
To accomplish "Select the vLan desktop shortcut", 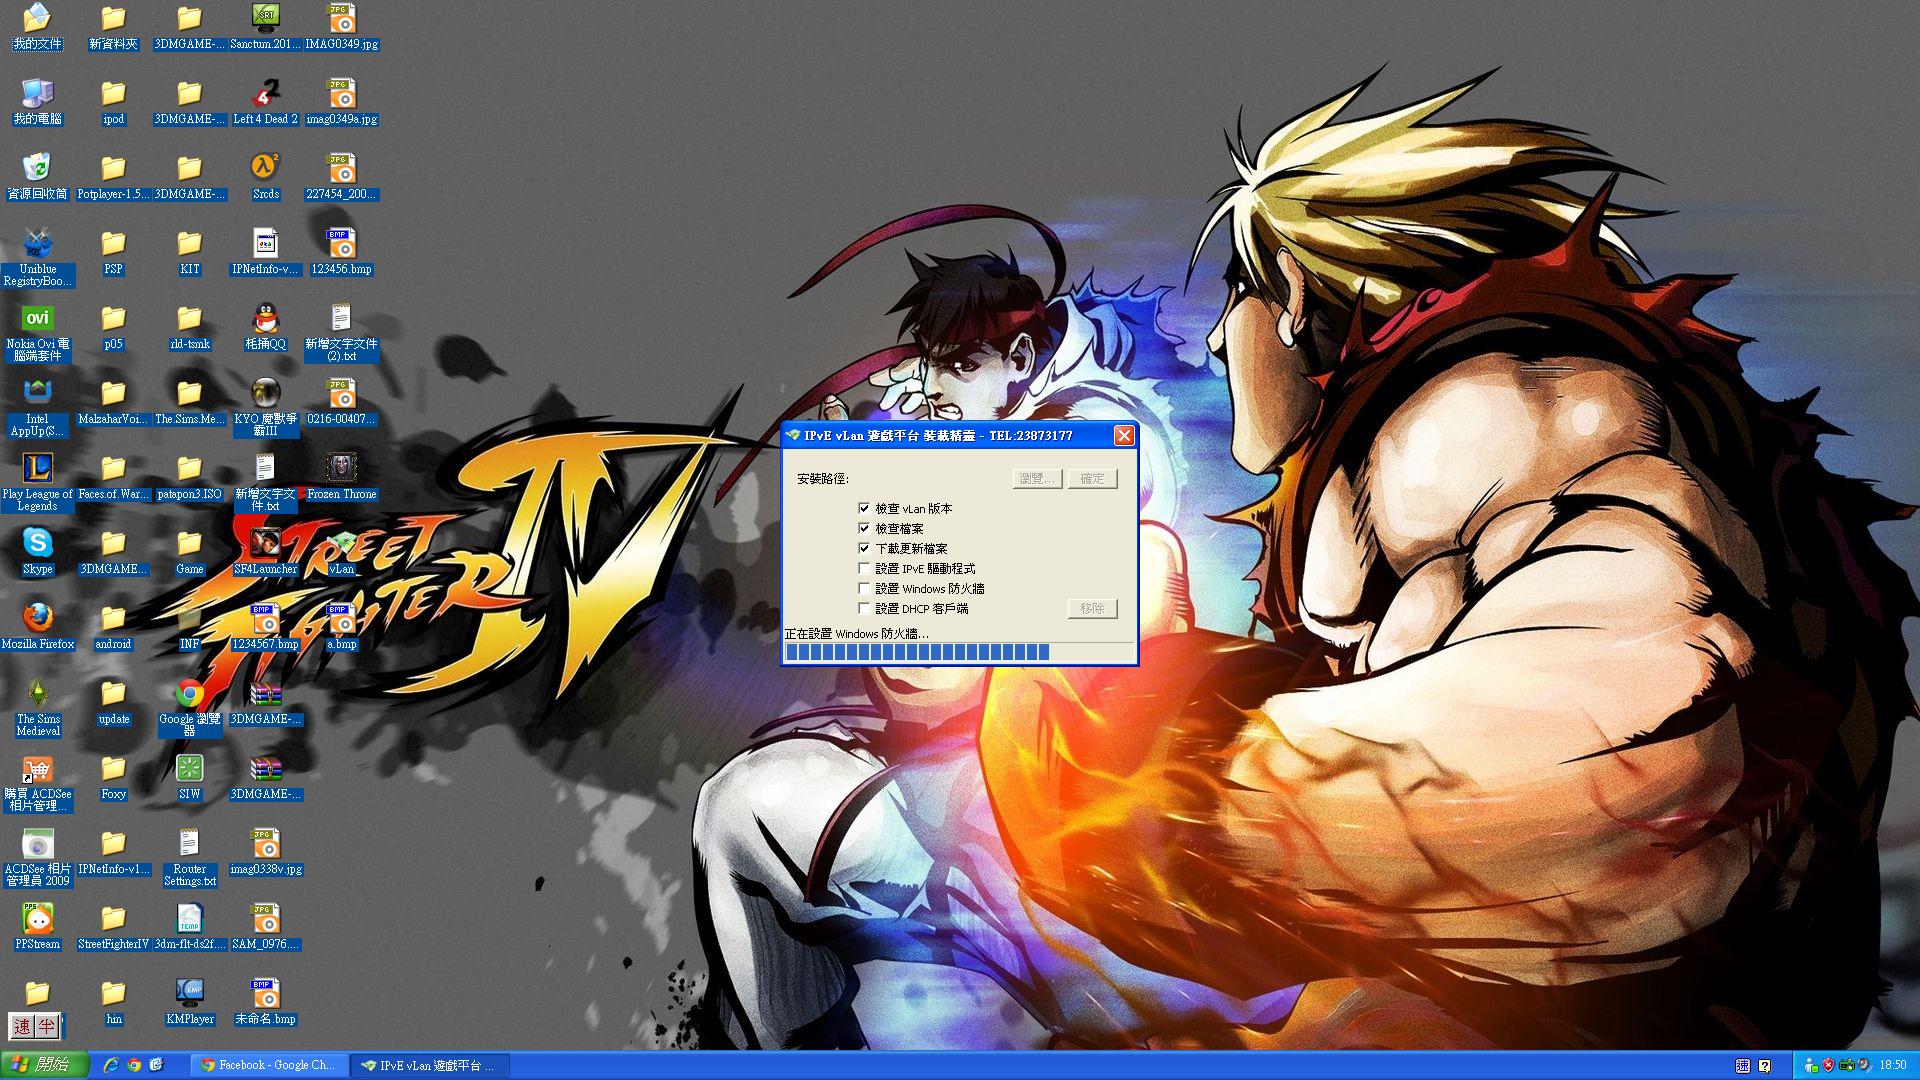I will [341, 544].
